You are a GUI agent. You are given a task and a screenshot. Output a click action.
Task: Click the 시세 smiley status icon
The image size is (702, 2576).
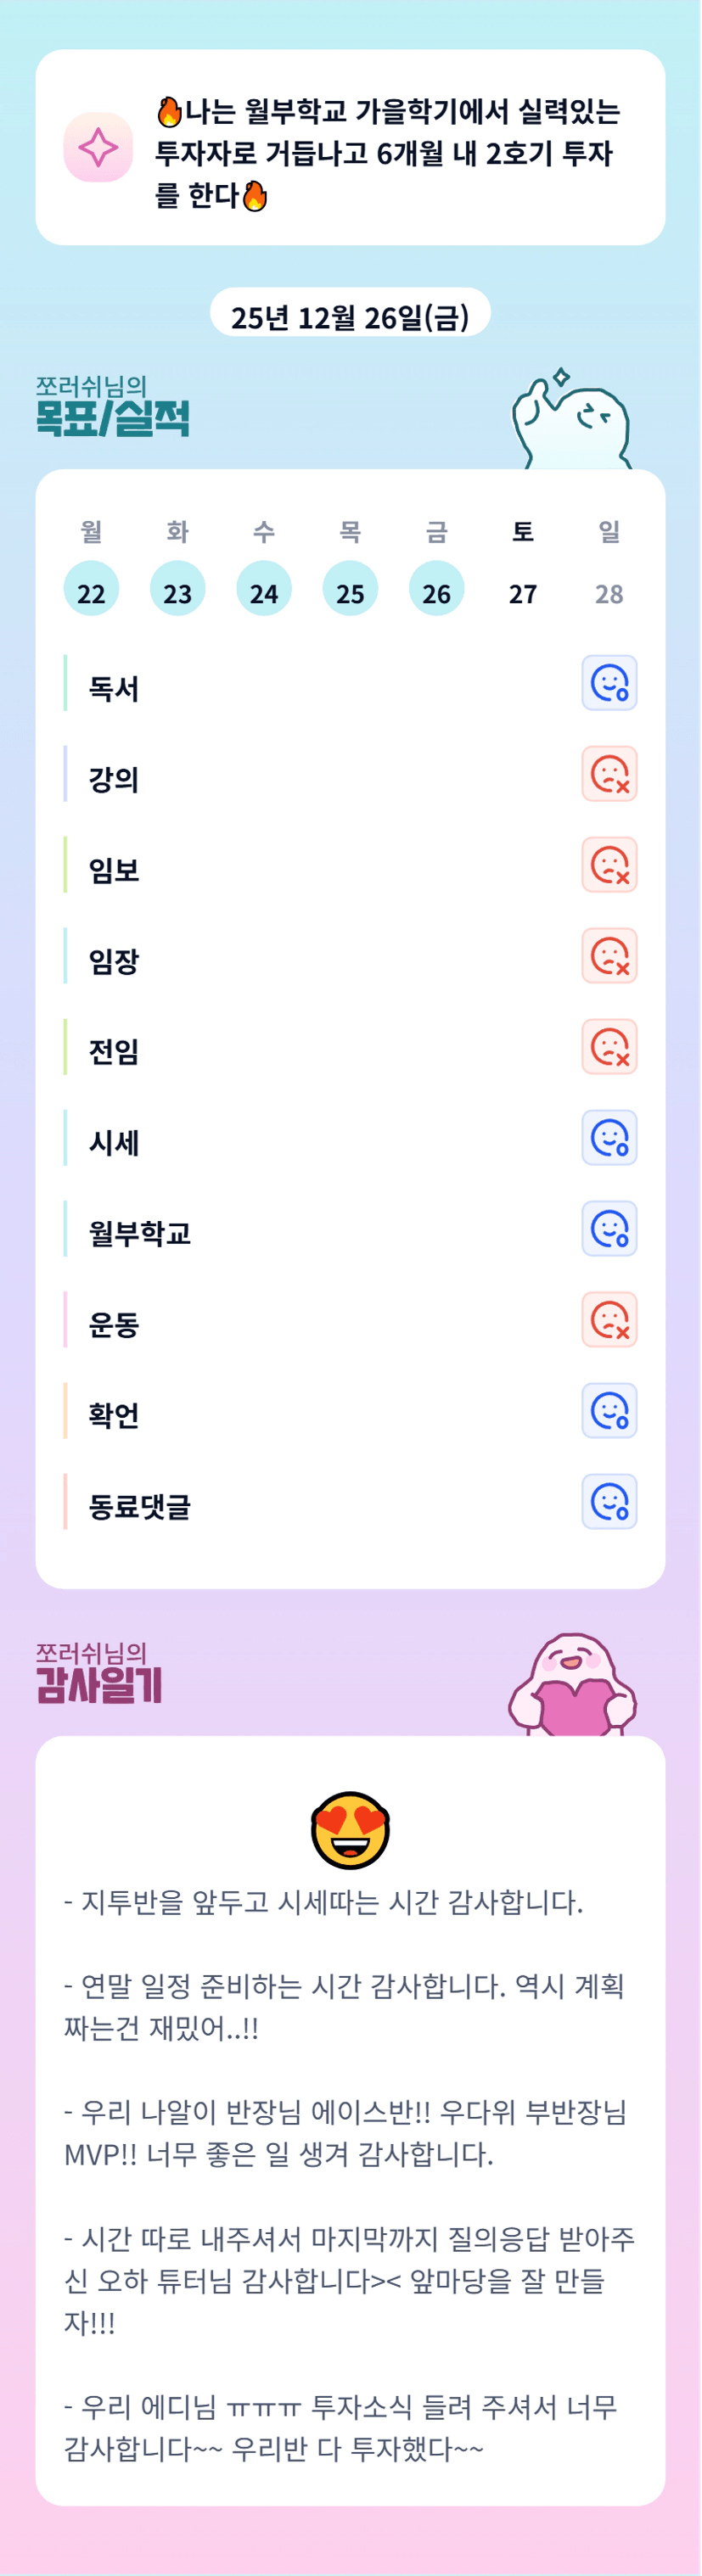(x=609, y=1138)
